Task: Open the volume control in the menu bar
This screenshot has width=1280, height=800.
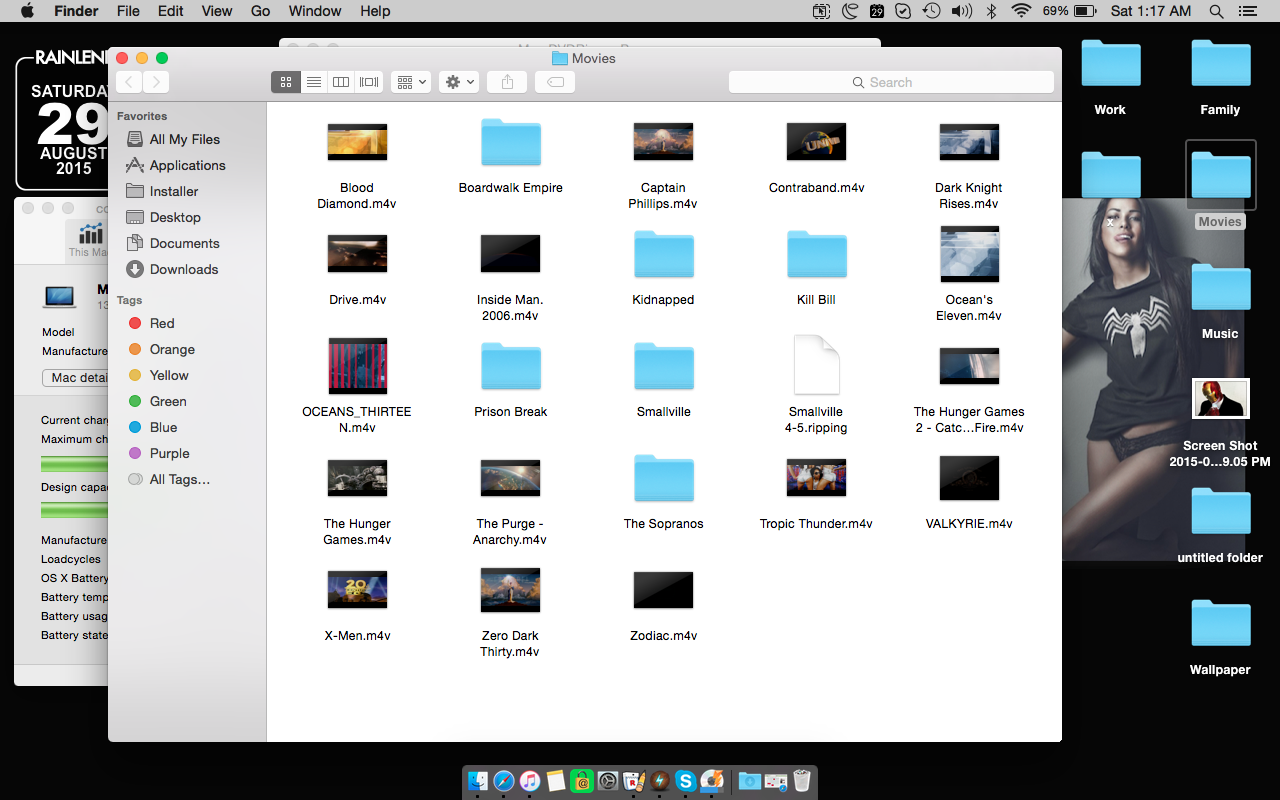Action: 961,11
